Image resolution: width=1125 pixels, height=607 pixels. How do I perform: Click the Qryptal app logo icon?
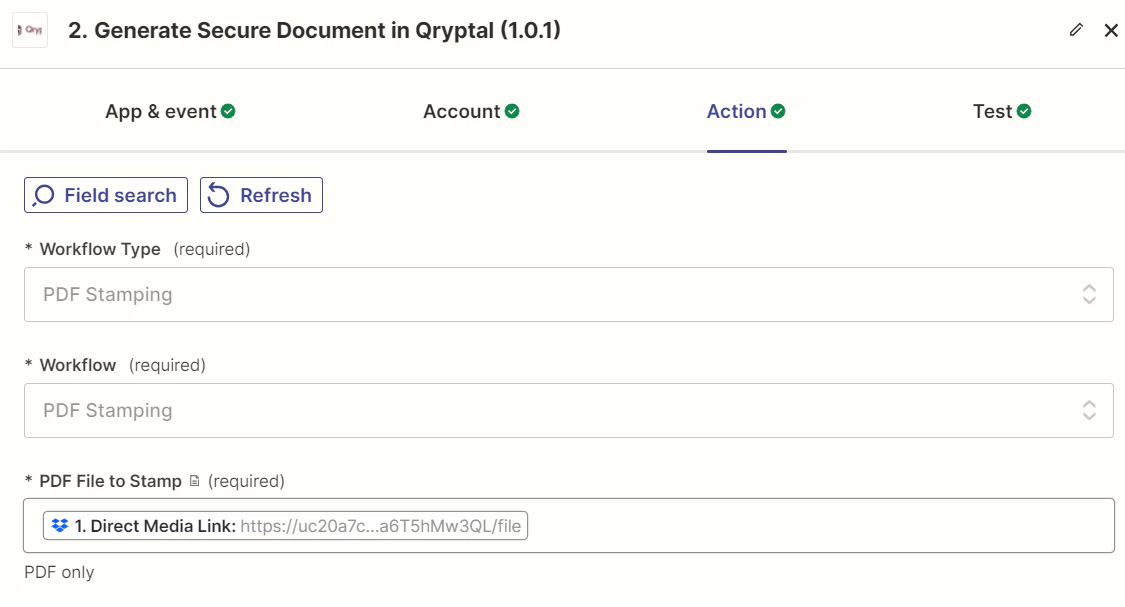[29, 30]
